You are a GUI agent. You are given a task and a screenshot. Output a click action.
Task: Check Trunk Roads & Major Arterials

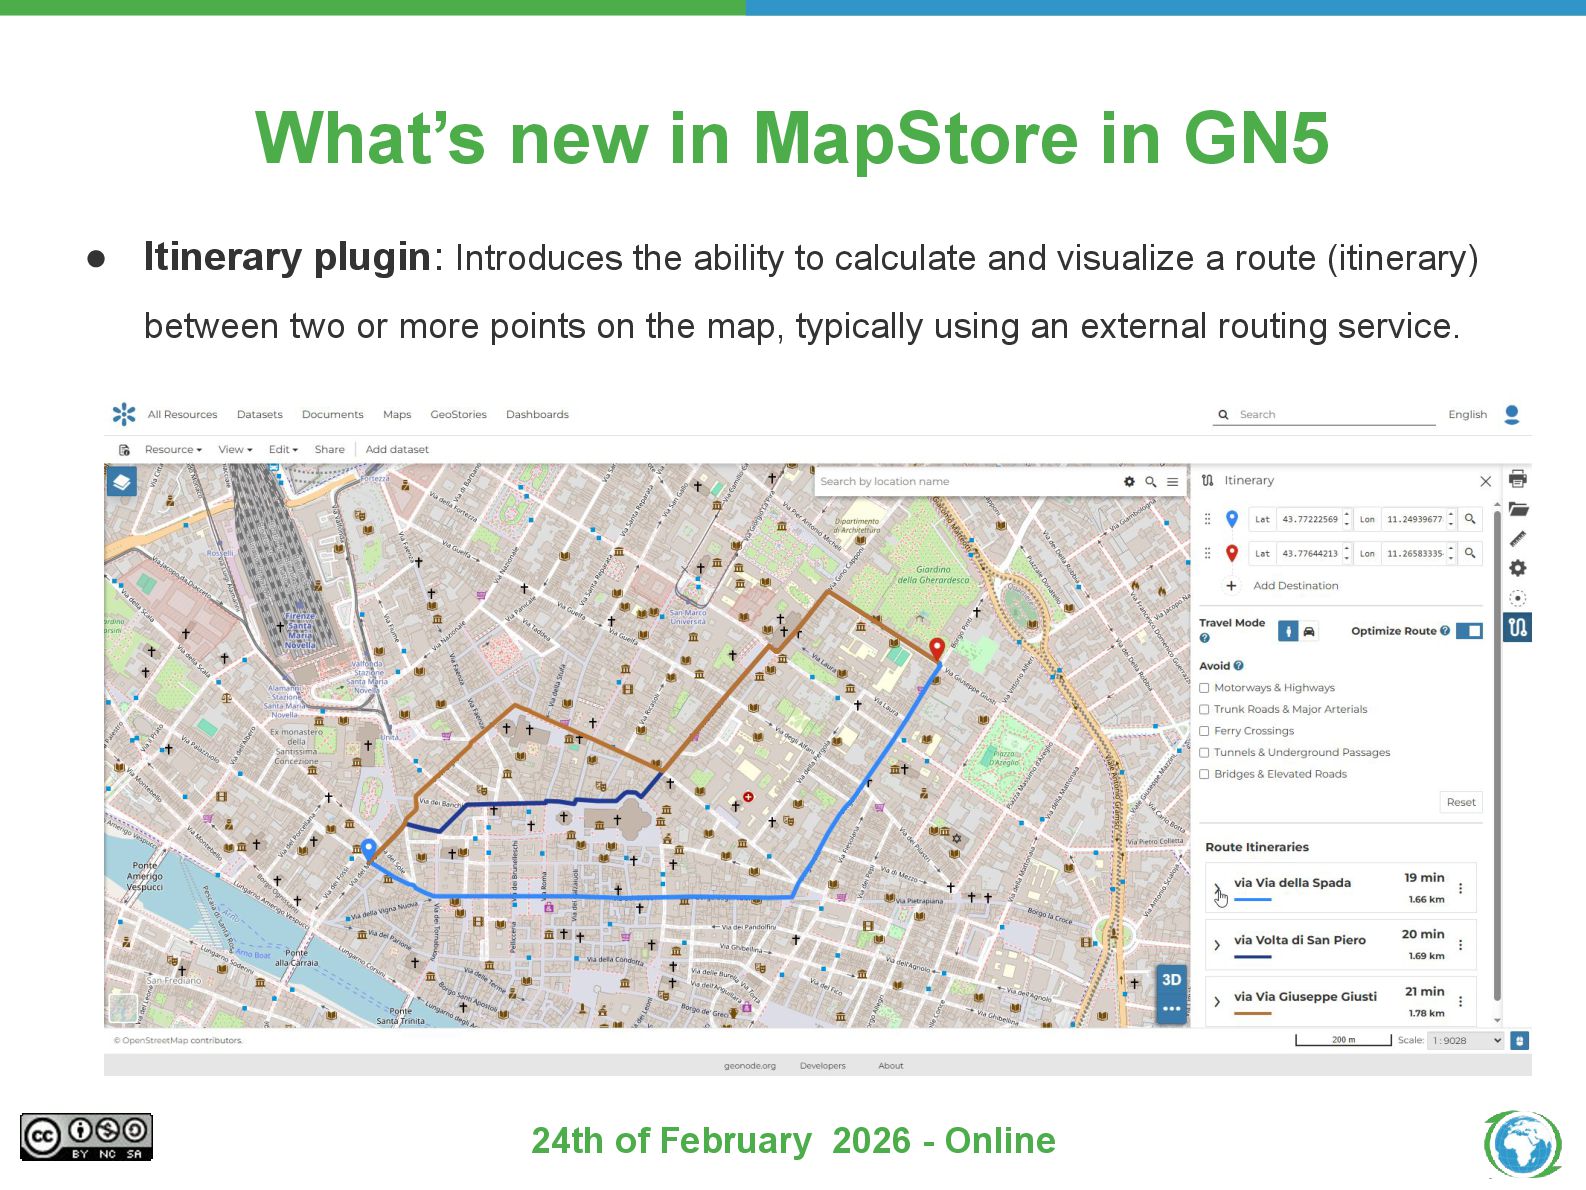click(x=1205, y=710)
